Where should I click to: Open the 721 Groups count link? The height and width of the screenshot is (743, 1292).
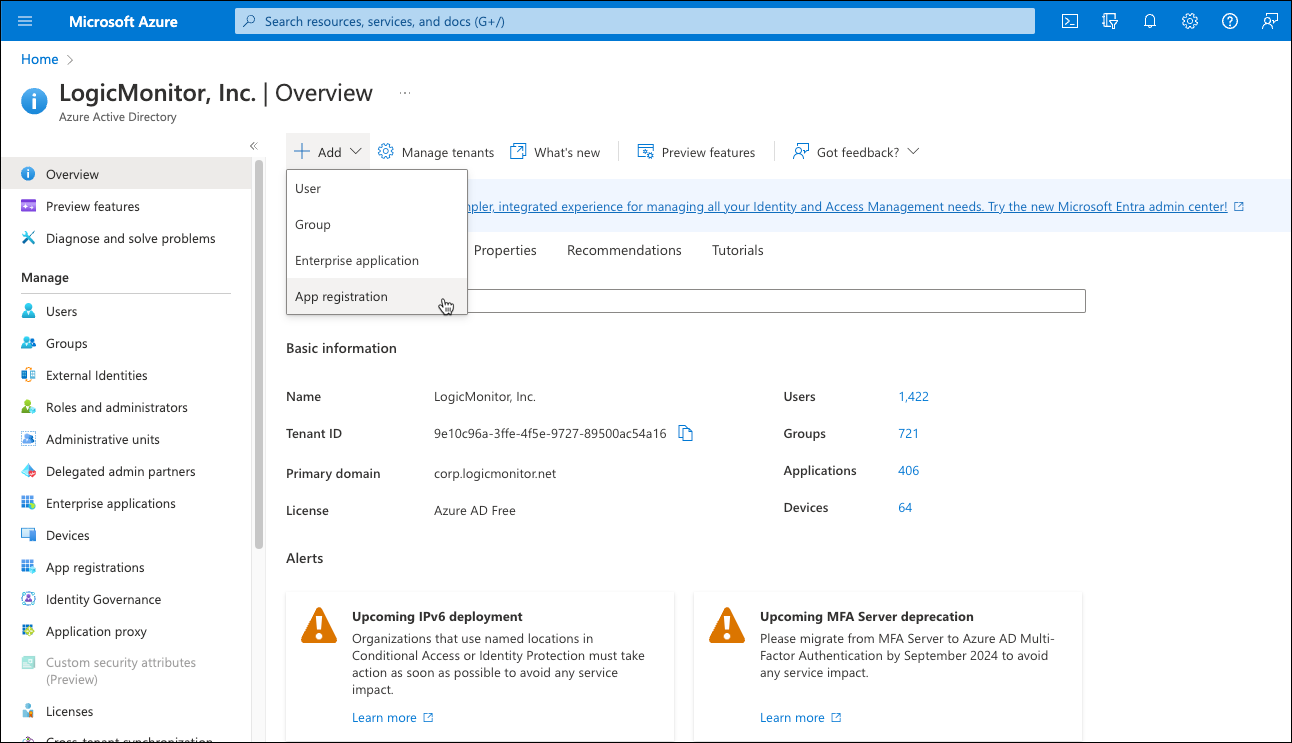909,433
